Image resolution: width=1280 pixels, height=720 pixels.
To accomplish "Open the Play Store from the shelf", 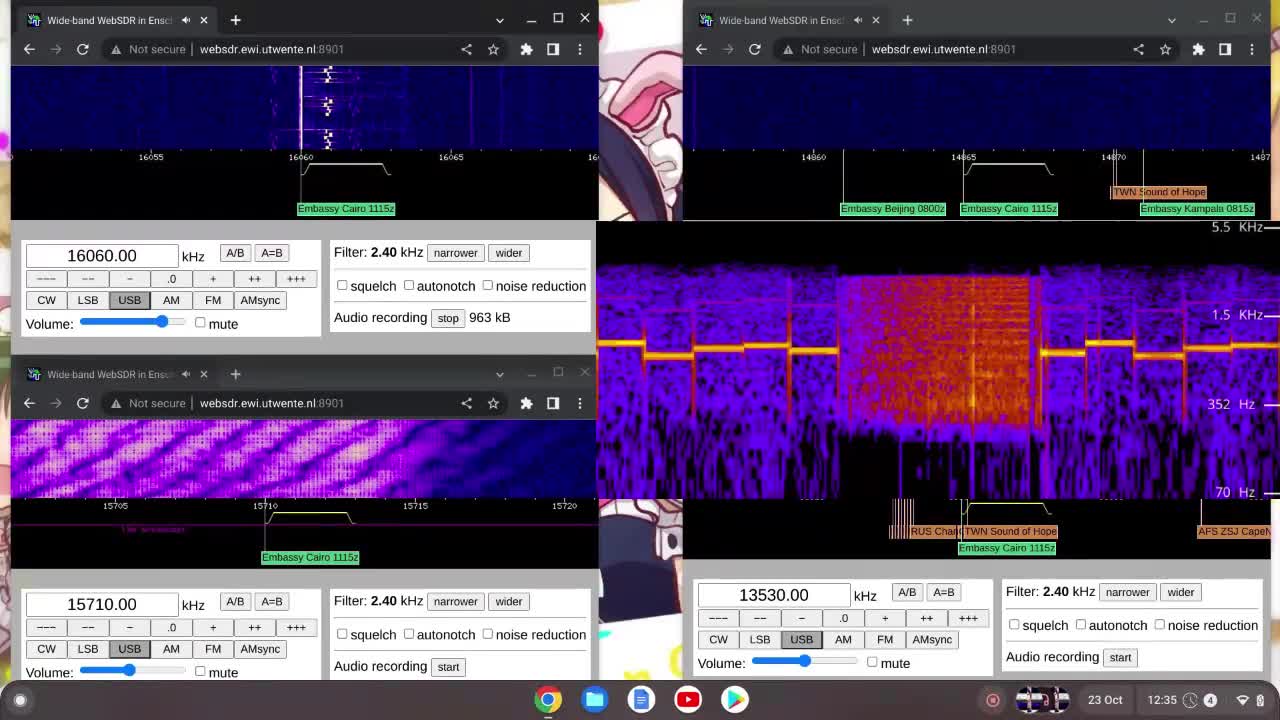I will point(735,699).
